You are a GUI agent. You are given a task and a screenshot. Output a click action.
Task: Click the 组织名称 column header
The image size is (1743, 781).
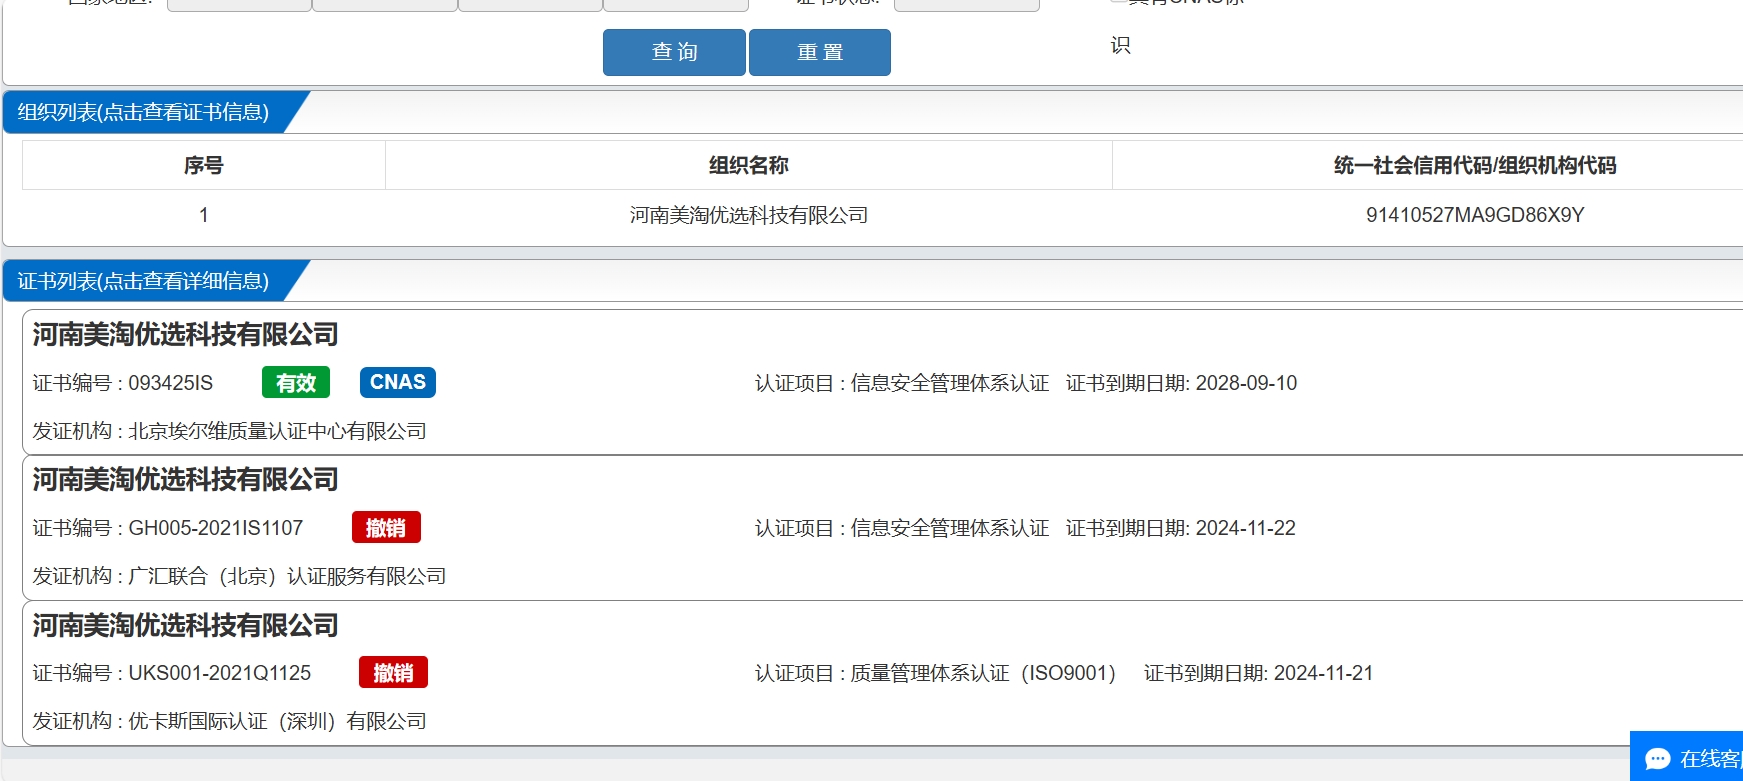tap(749, 165)
